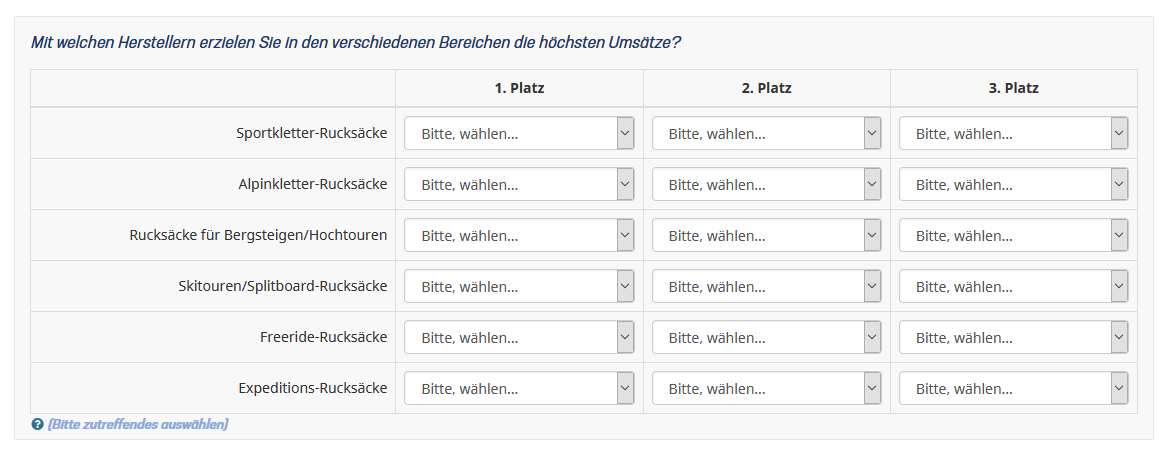The width and height of the screenshot is (1173, 458).
Task: Choose 3. Platz for Alpinkletter-Rucksäcke
Action: tap(1013, 184)
